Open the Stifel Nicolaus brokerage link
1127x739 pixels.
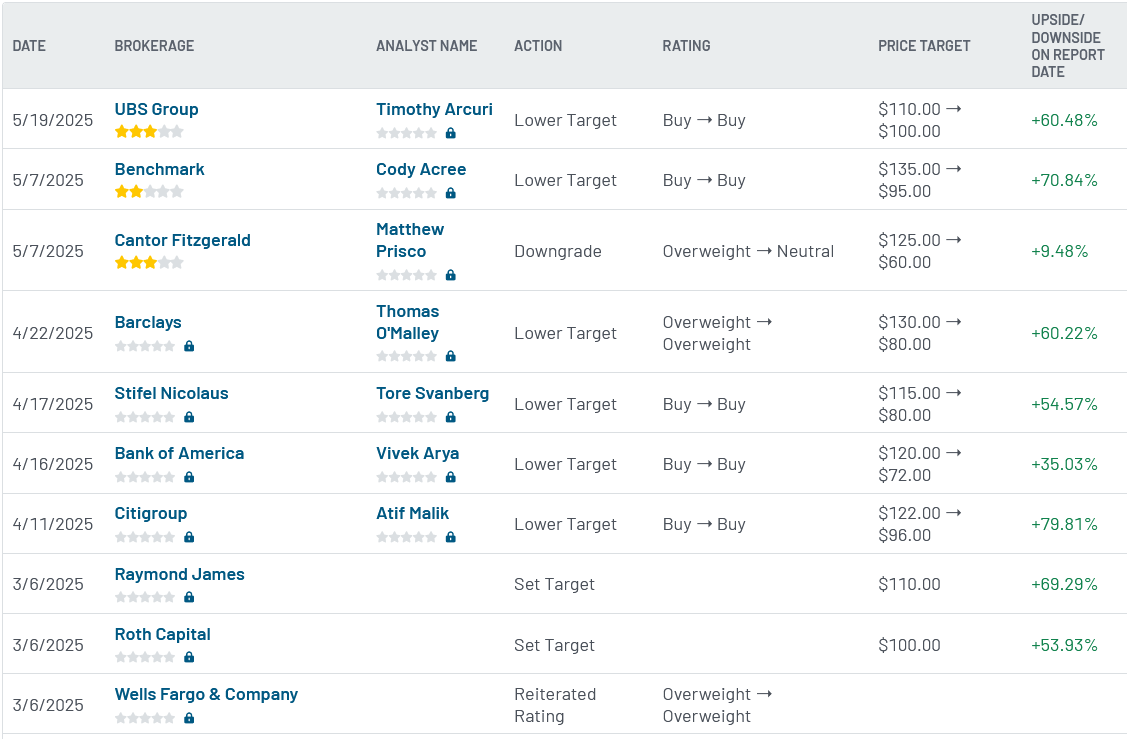pyautogui.click(x=171, y=393)
